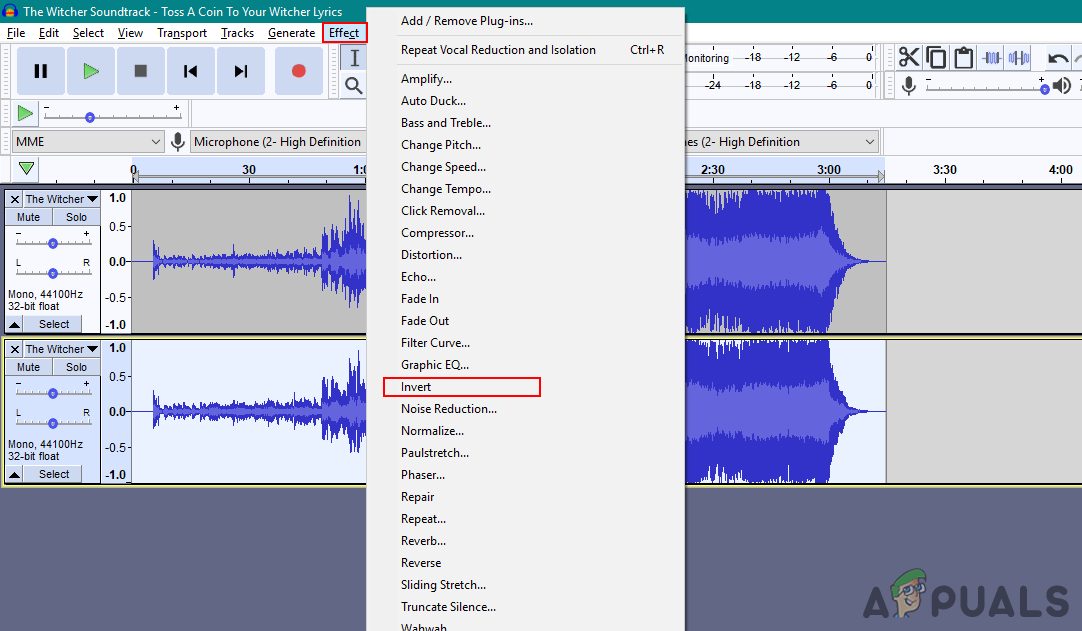Collapse the first track with up arrow
Image resolution: width=1082 pixels, height=631 pixels.
(14, 324)
